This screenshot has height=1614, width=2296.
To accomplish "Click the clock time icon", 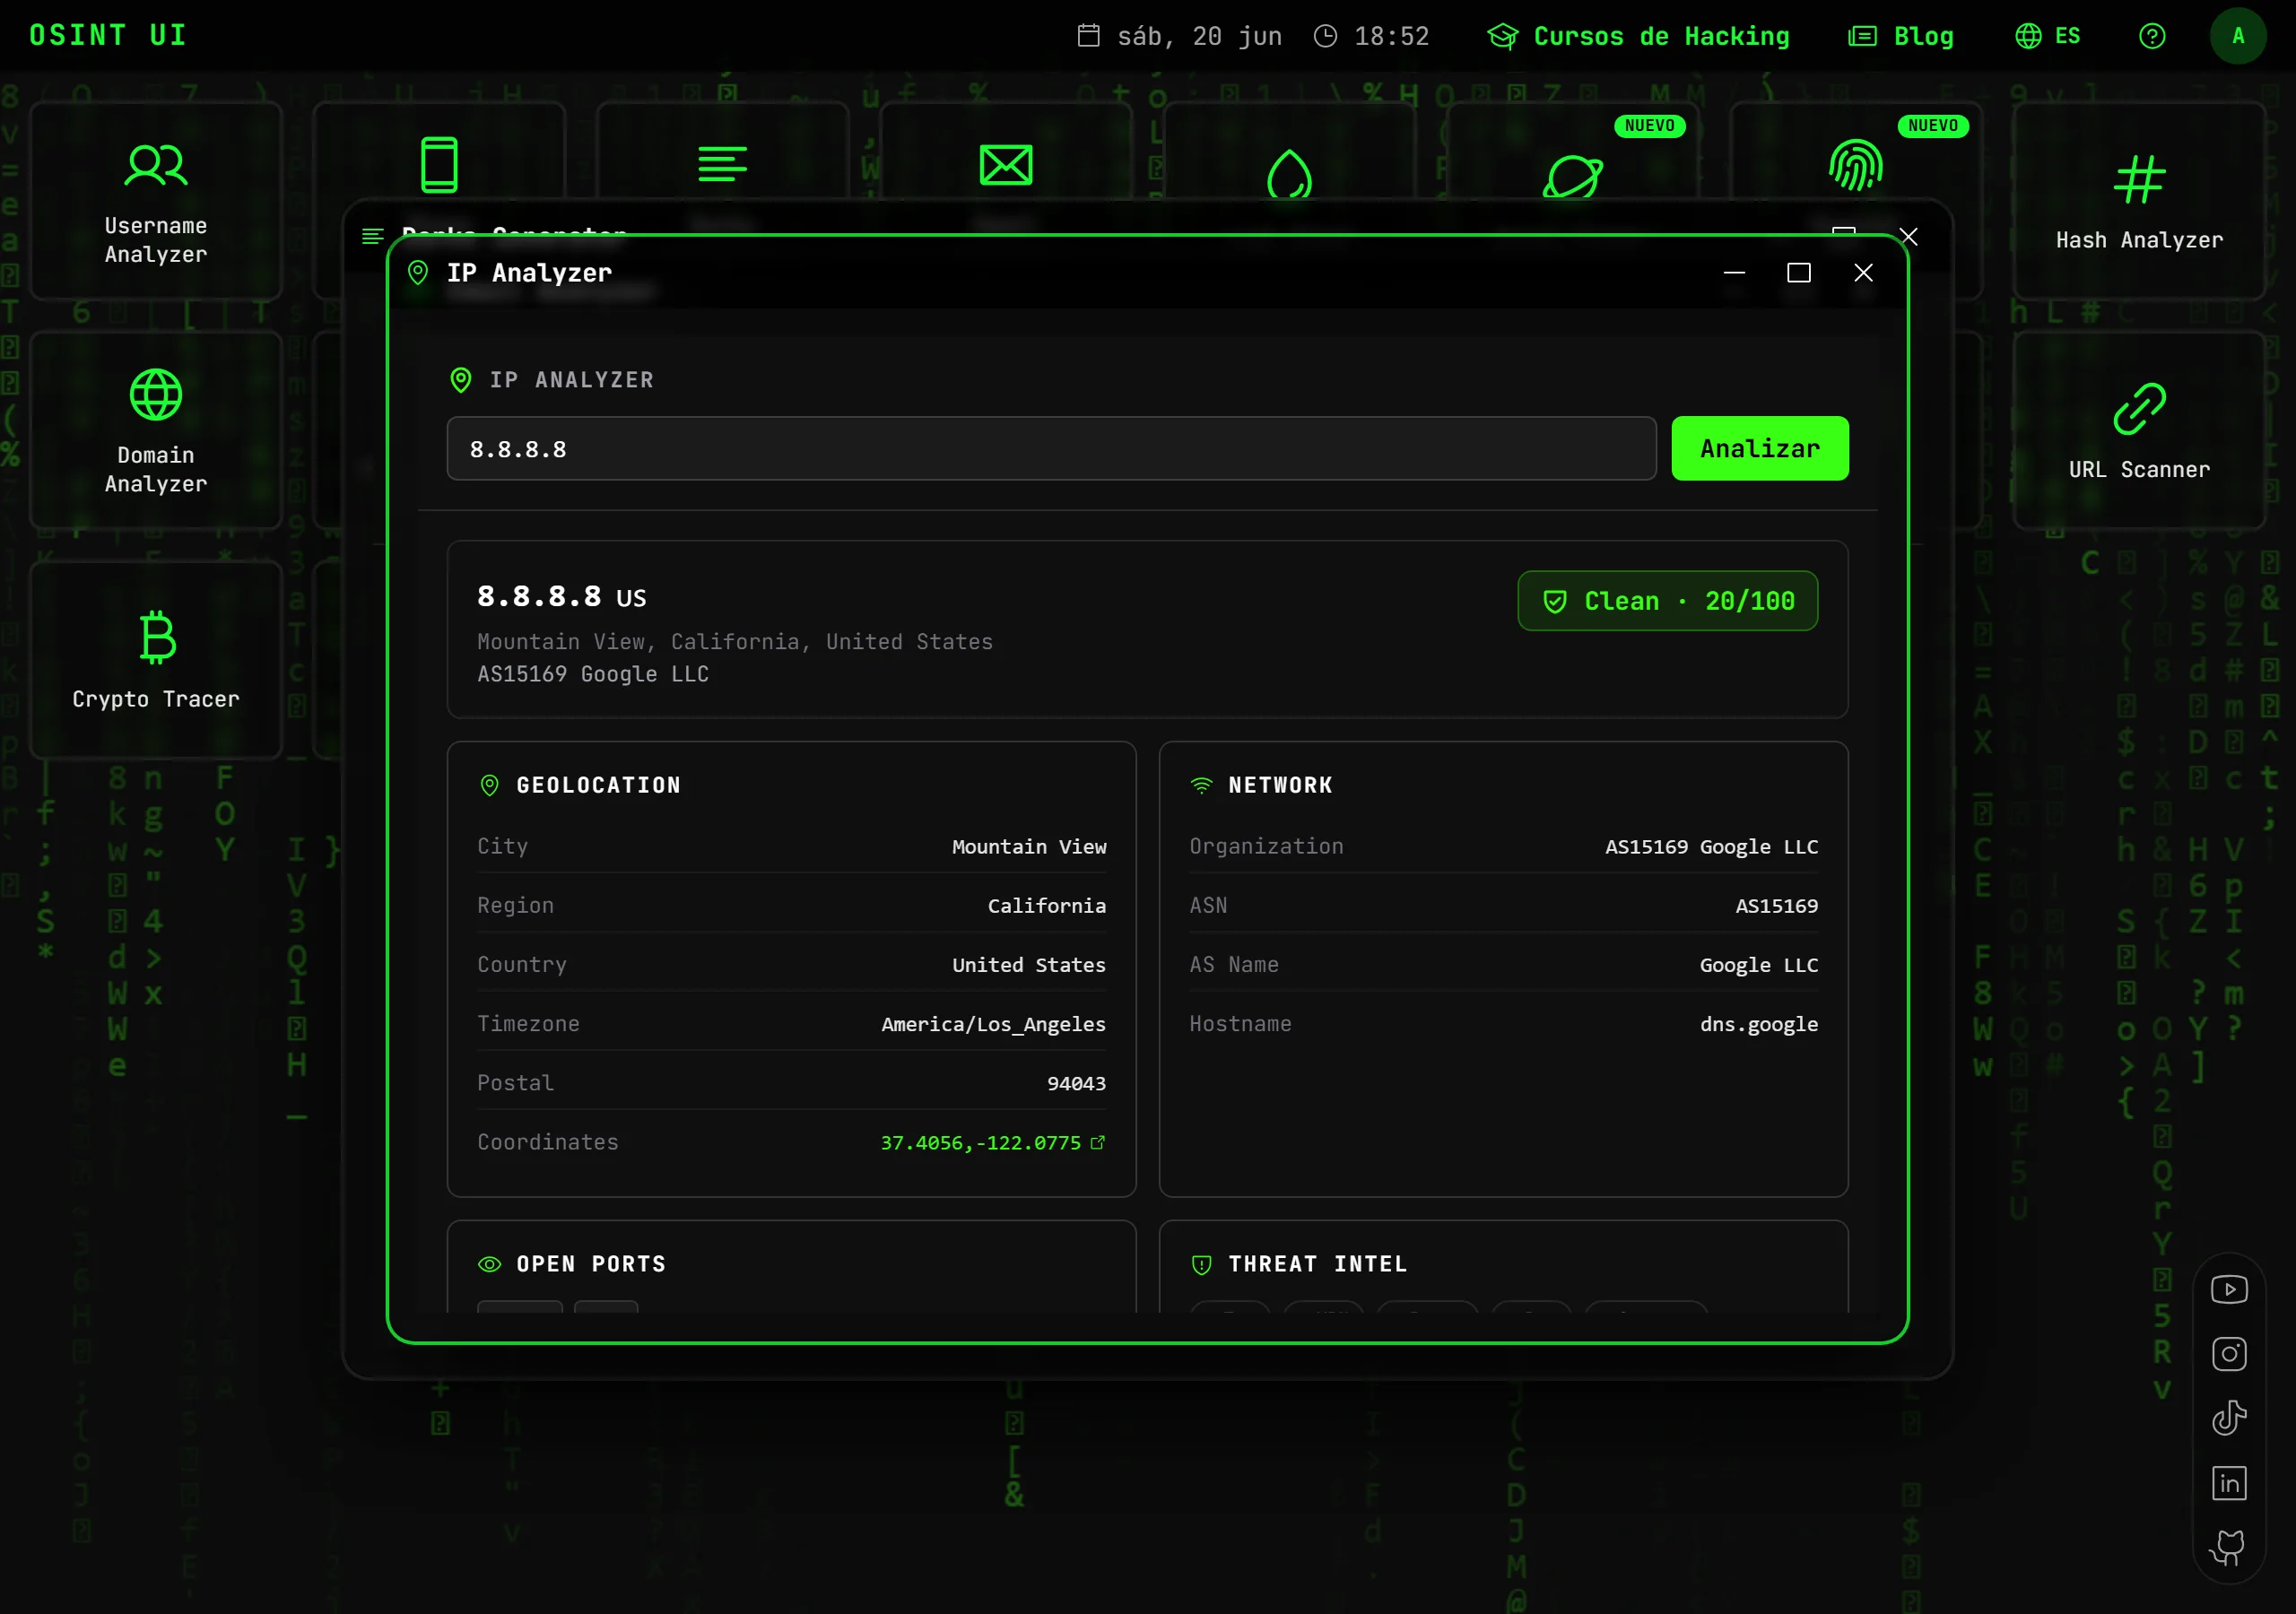I will pos(1325,36).
